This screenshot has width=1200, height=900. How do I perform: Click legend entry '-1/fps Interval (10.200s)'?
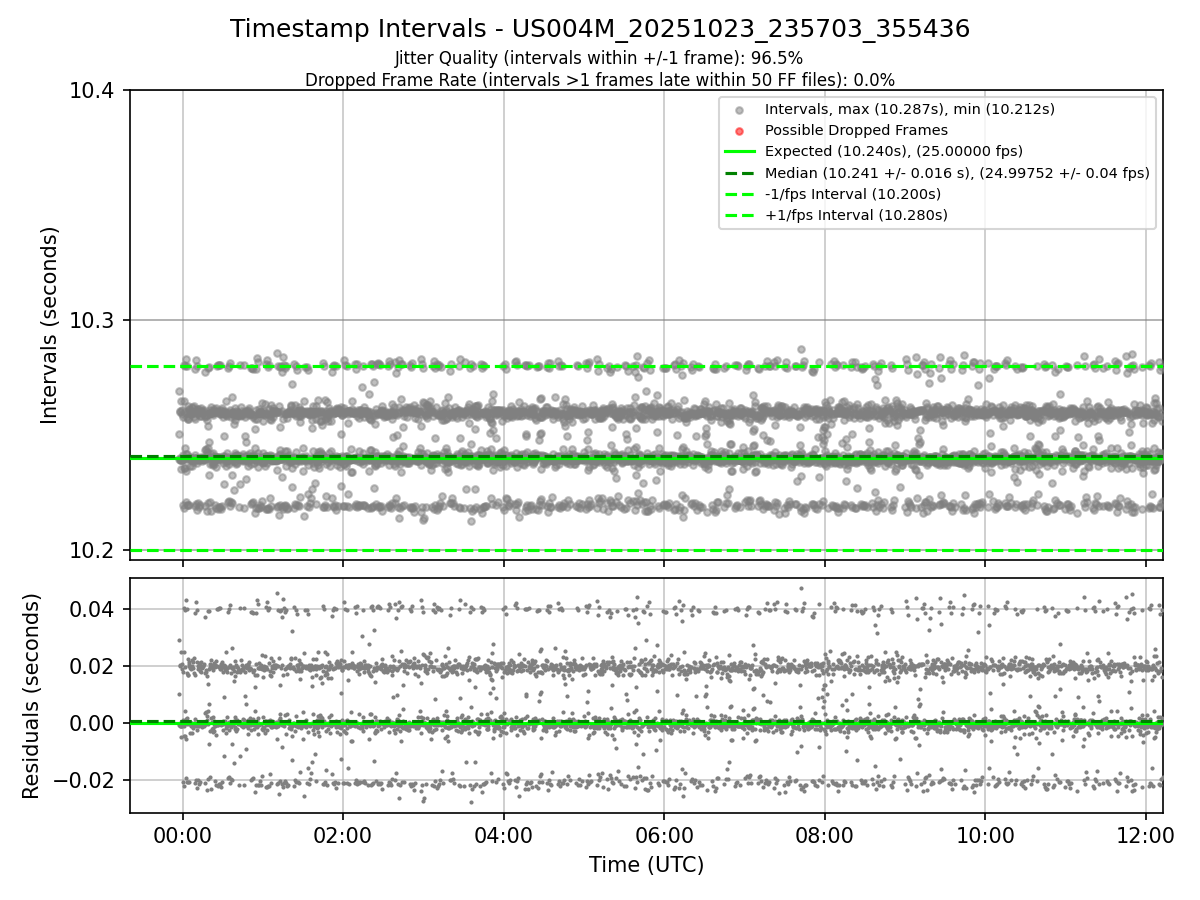pyautogui.click(x=853, y=194)
